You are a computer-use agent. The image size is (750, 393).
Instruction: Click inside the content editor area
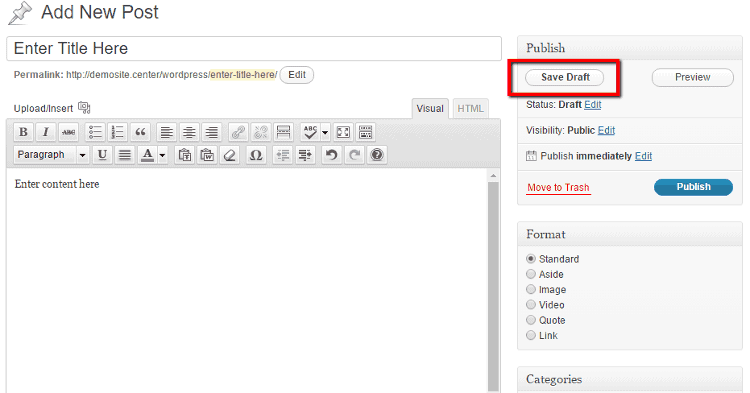coord(246,280)
